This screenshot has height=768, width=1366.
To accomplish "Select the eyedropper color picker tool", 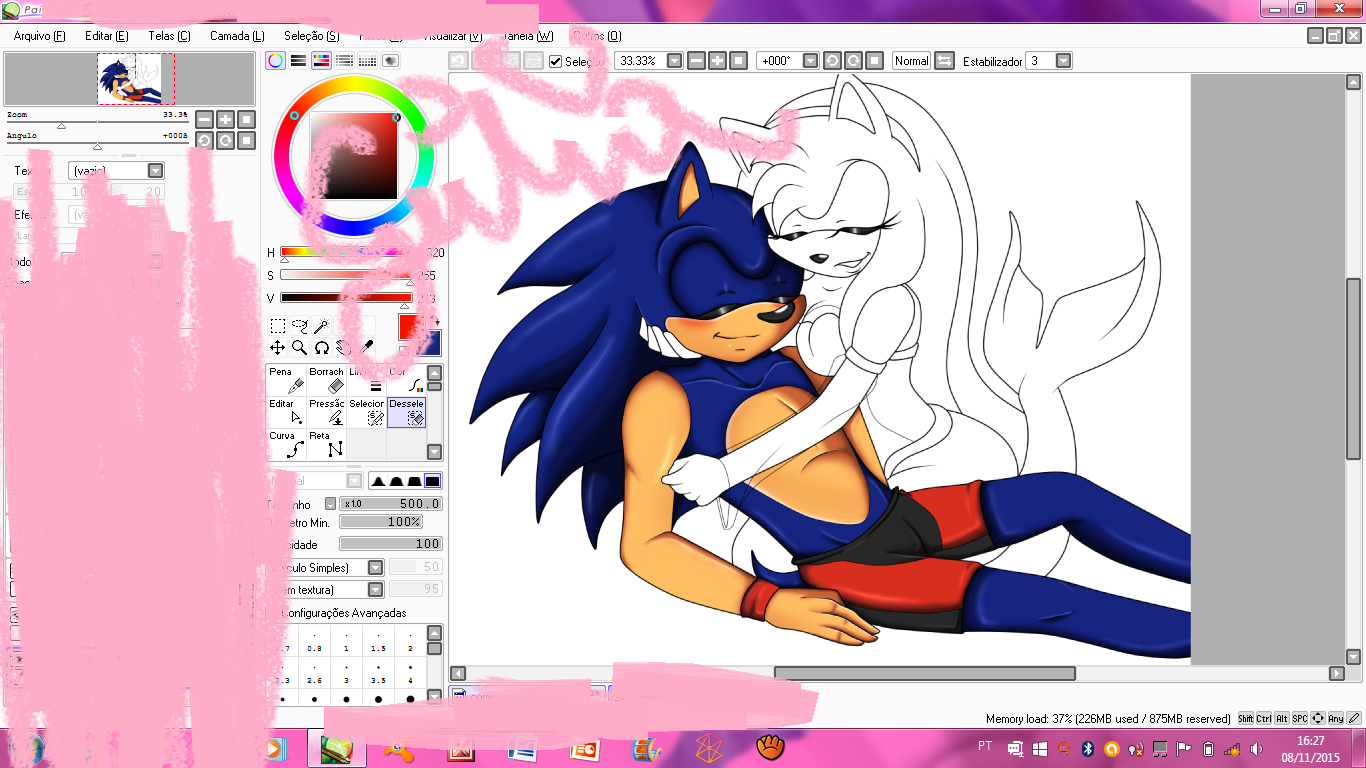I will 366,348.
